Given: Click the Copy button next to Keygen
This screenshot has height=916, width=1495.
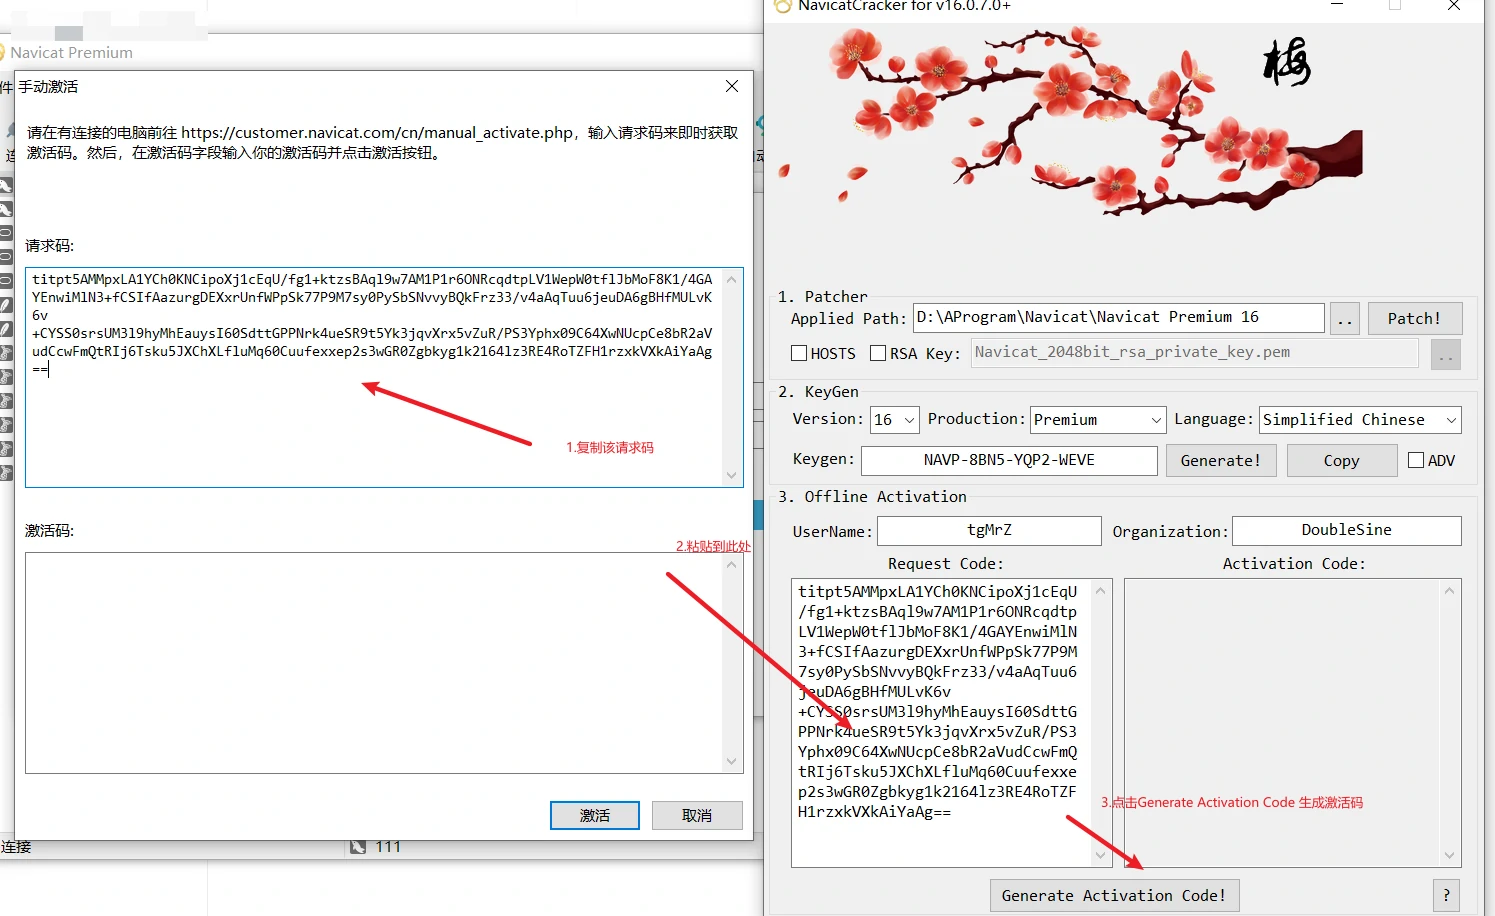Looking at the screenshot, I should pyautogui.click(x=1341, y=460).
